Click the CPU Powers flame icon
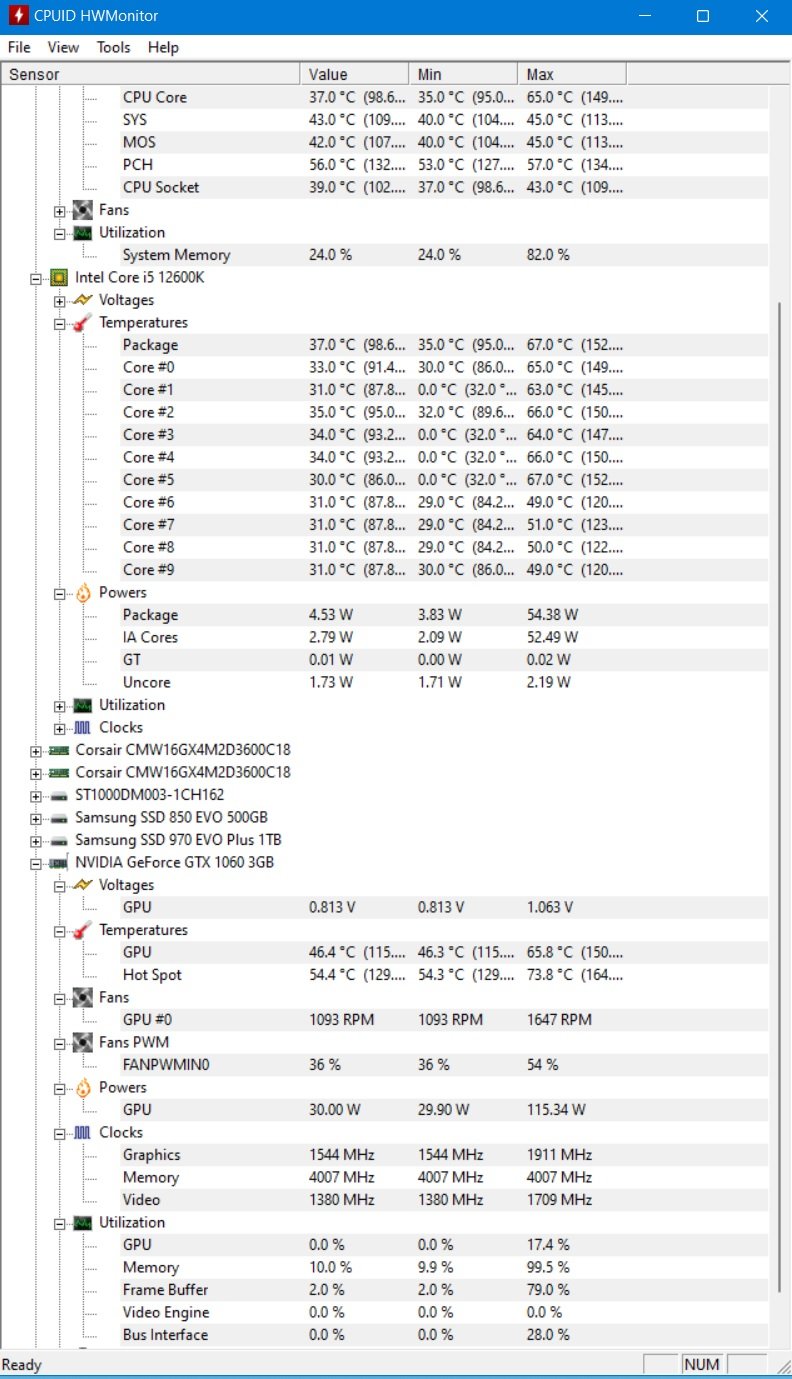792x1379 pixels. click(x=83, y=592)
